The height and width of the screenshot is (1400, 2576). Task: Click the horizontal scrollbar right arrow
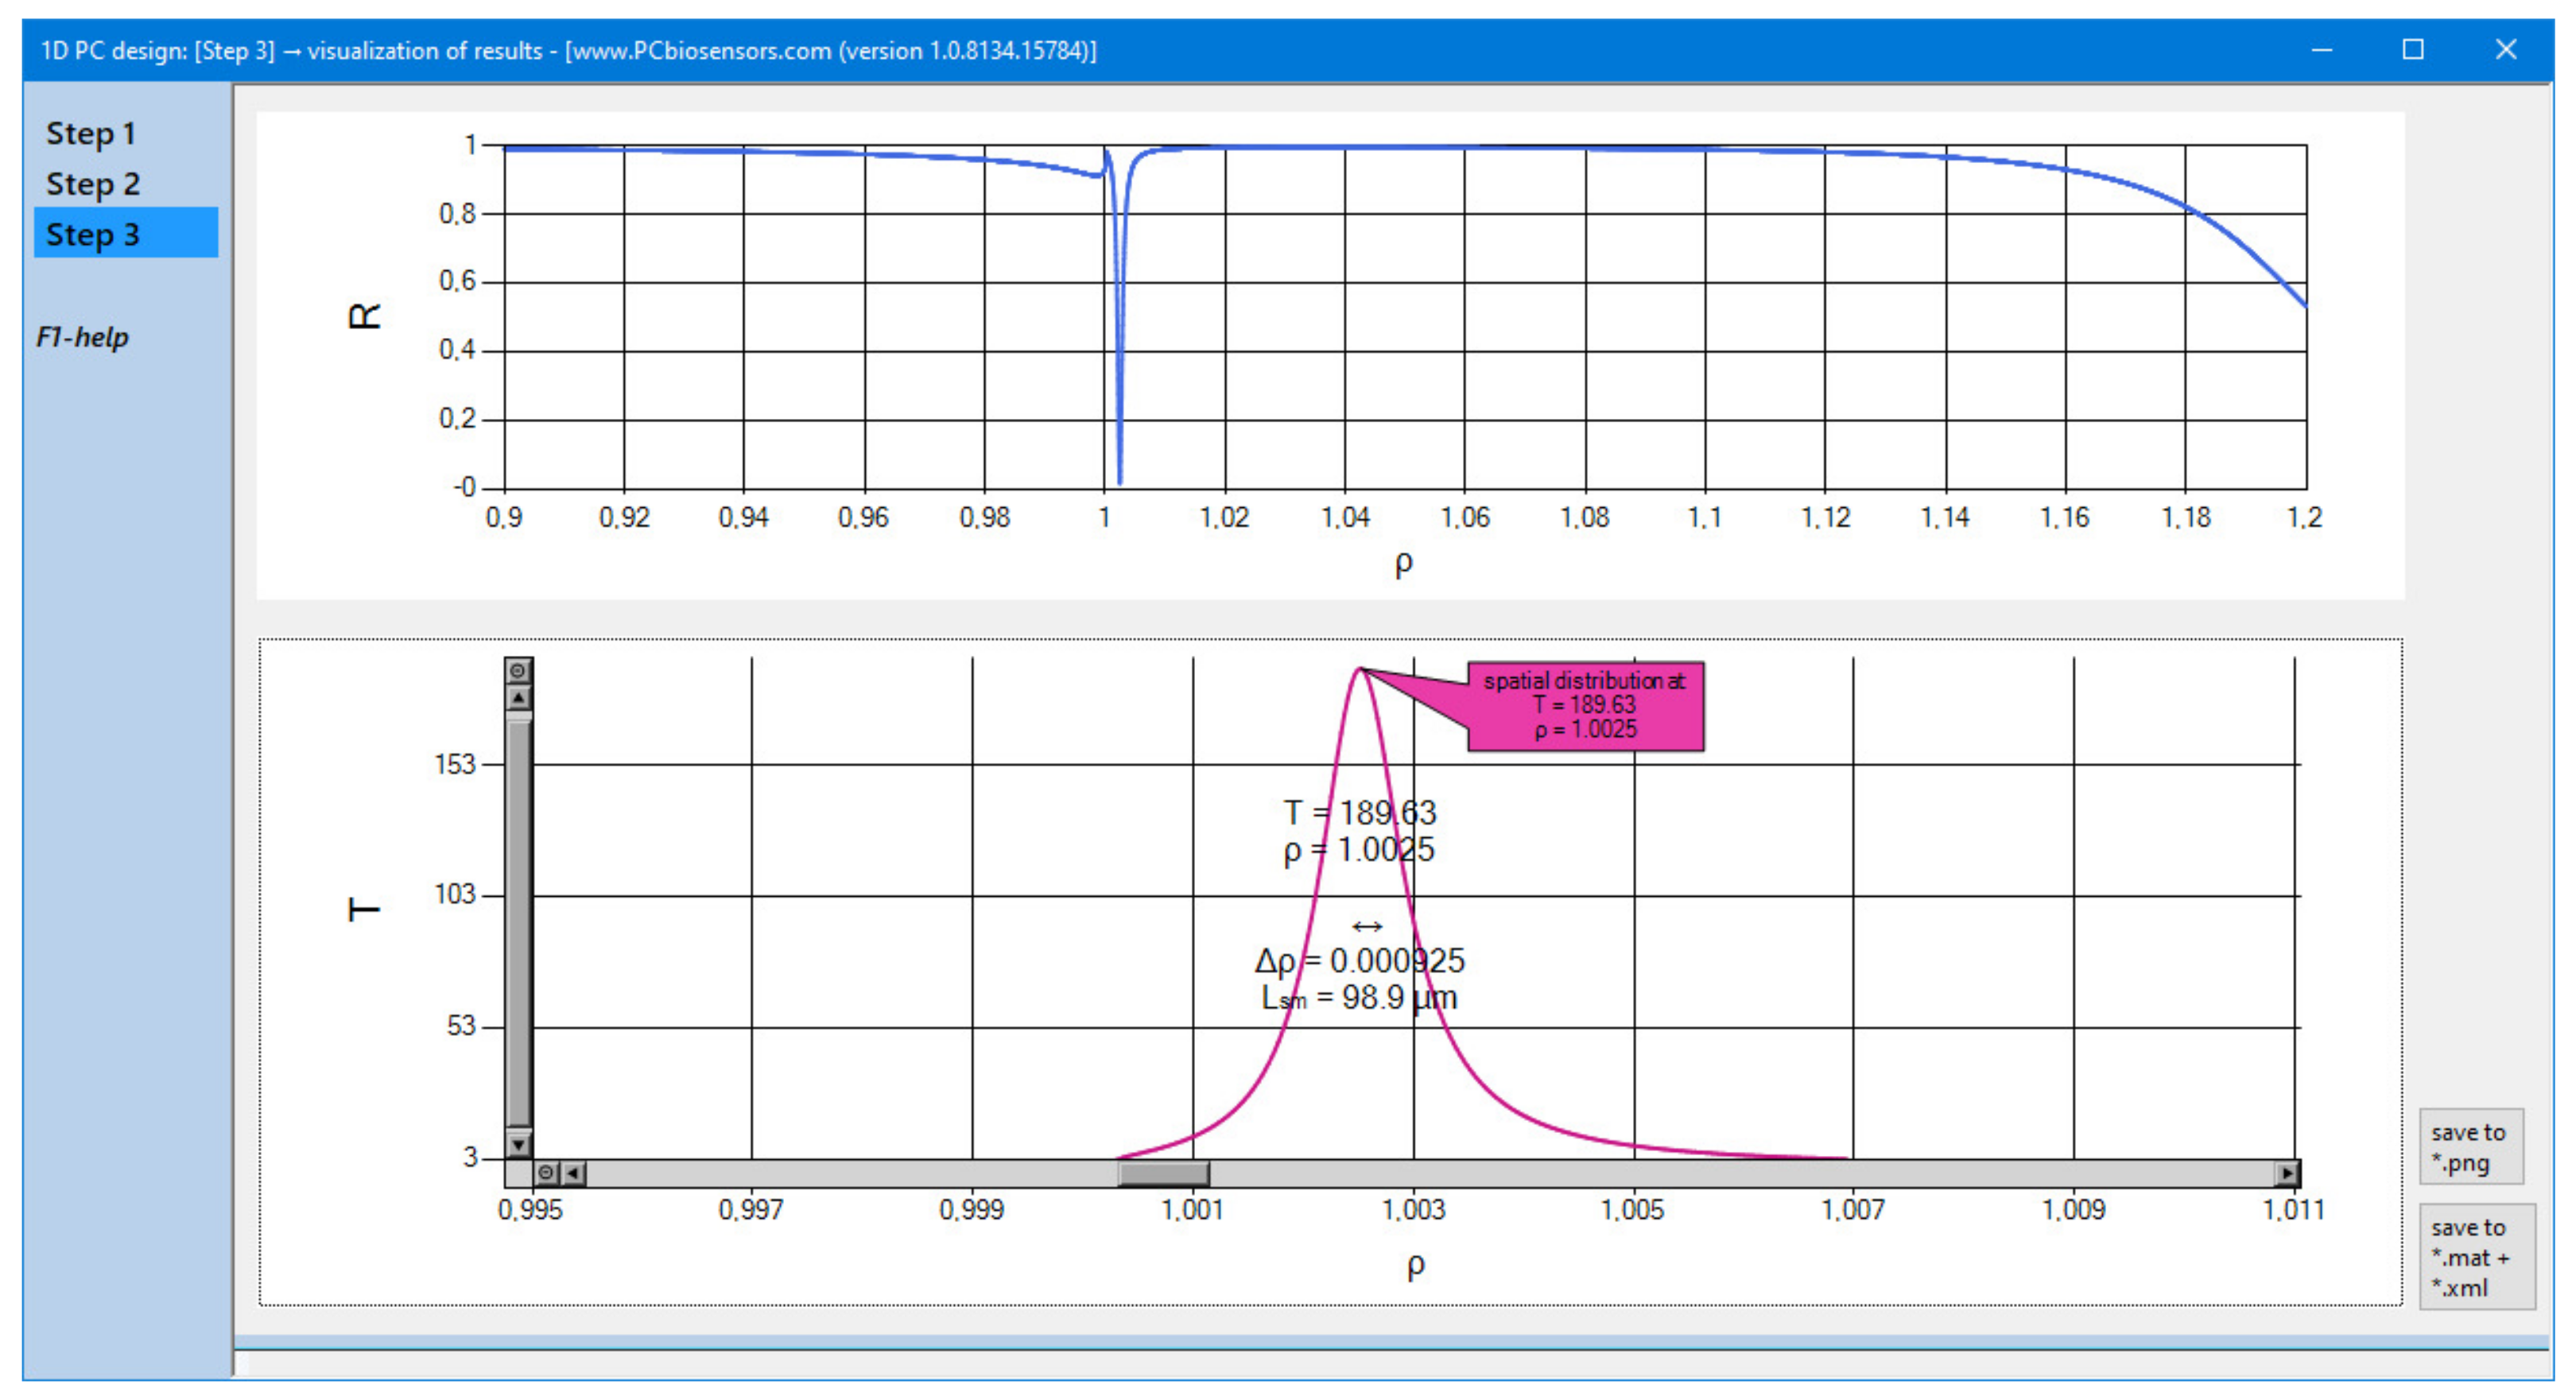click(x=2287, y=1172)
